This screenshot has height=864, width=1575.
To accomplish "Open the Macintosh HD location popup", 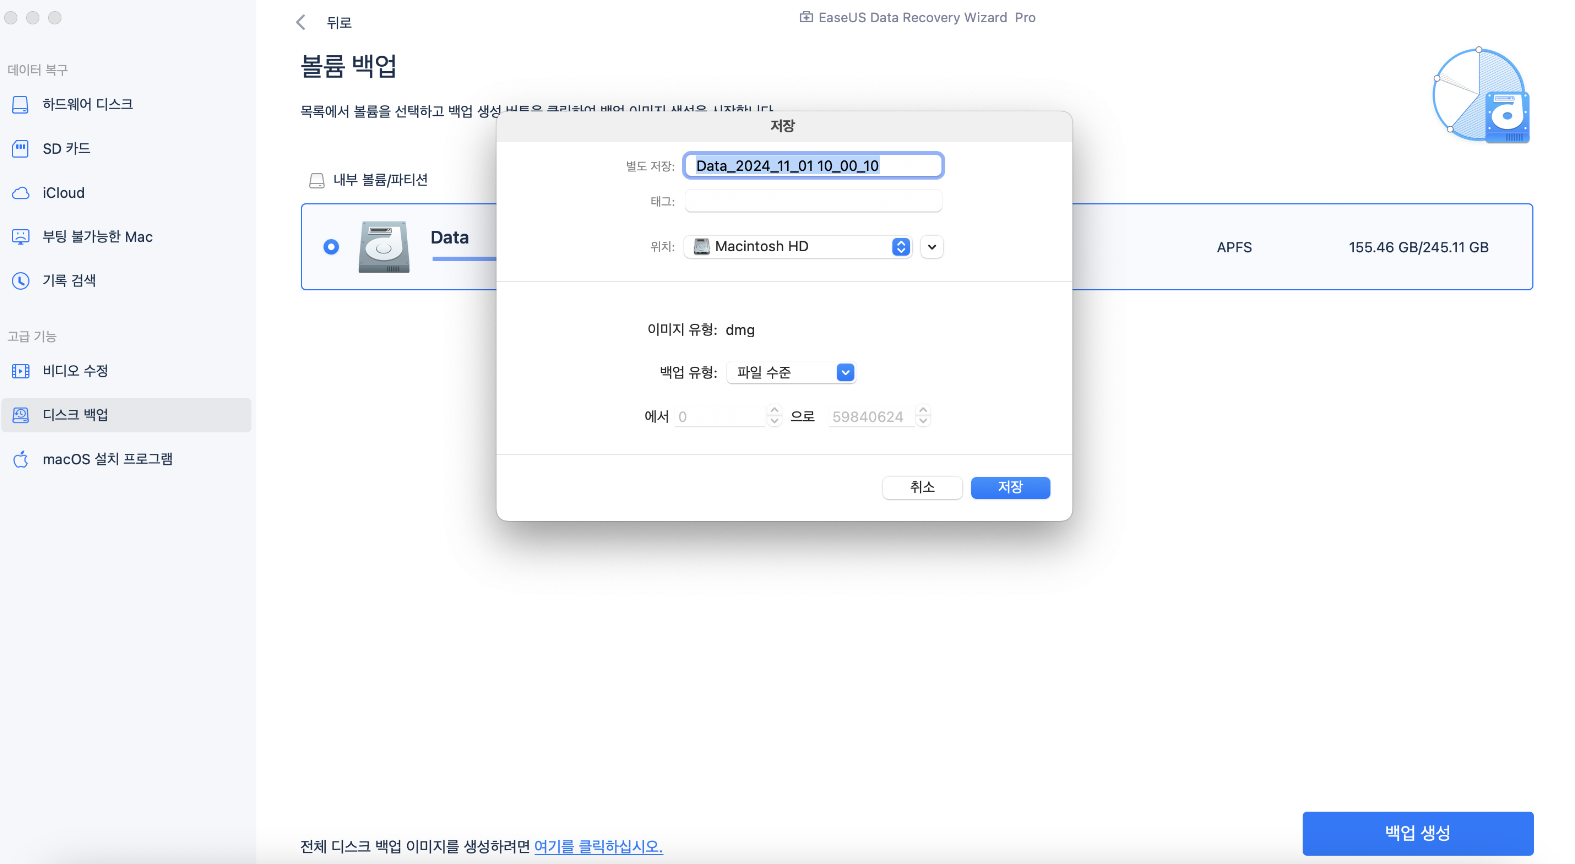I will tap(798, 246).
